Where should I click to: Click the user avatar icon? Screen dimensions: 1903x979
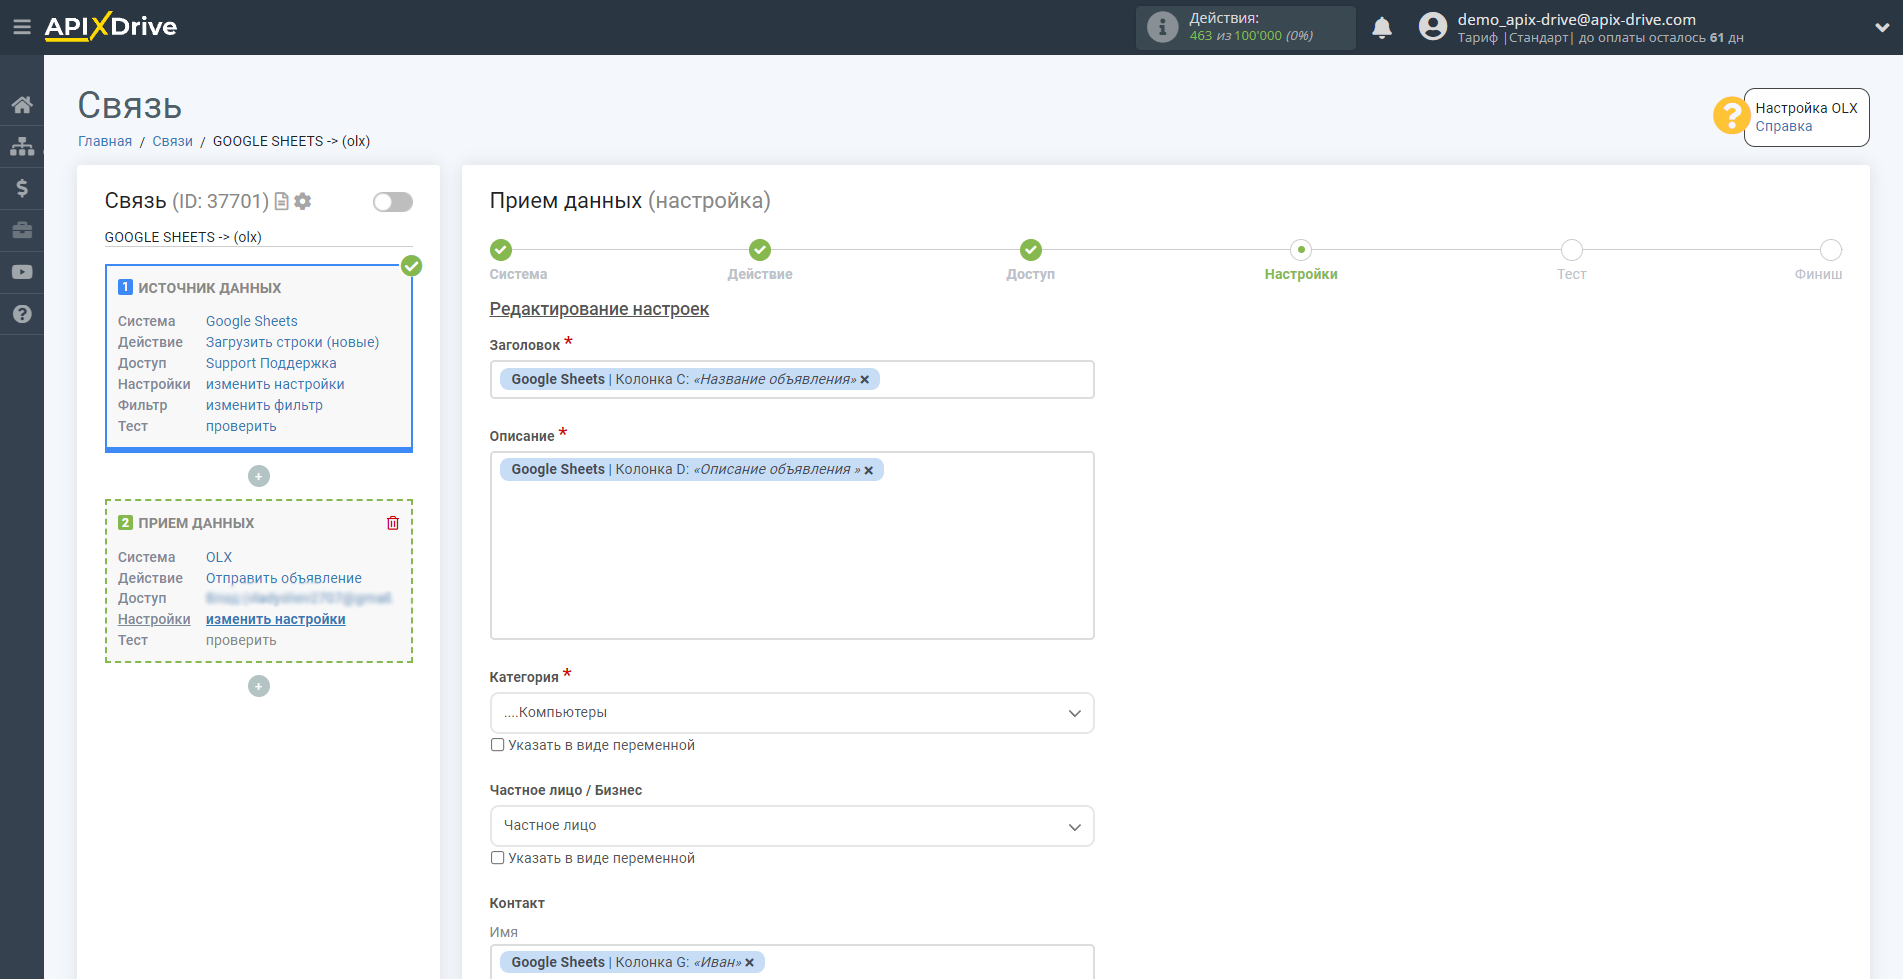click(1433, 27)
